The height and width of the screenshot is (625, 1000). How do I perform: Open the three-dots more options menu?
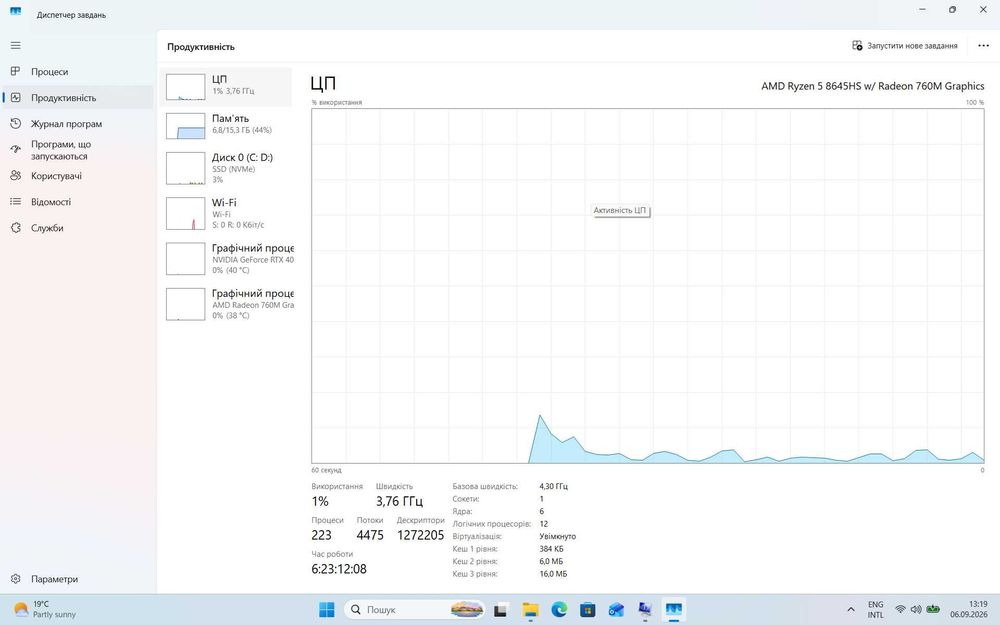point(983,46)
